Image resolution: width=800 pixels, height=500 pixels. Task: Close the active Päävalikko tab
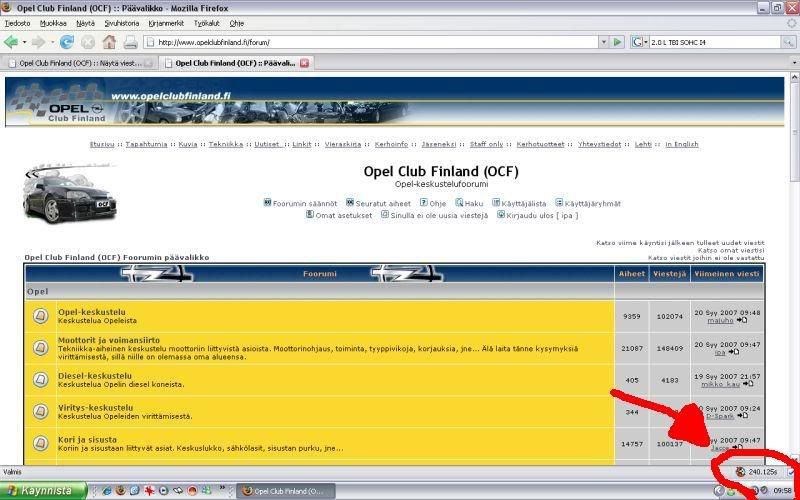[305, 63]
